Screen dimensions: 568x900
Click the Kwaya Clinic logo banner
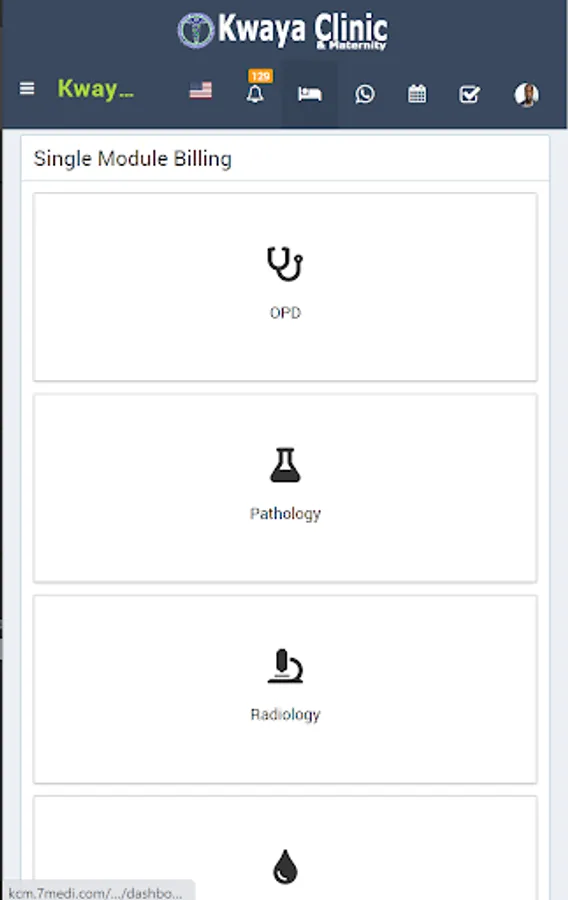(283, 30)
